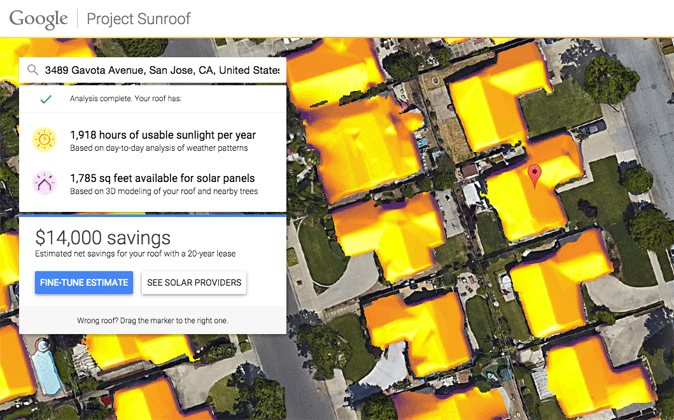Select "1,785 sq feet available for solar panels"
This screenshot has height=420, width=674.
(x=162, y=178)
